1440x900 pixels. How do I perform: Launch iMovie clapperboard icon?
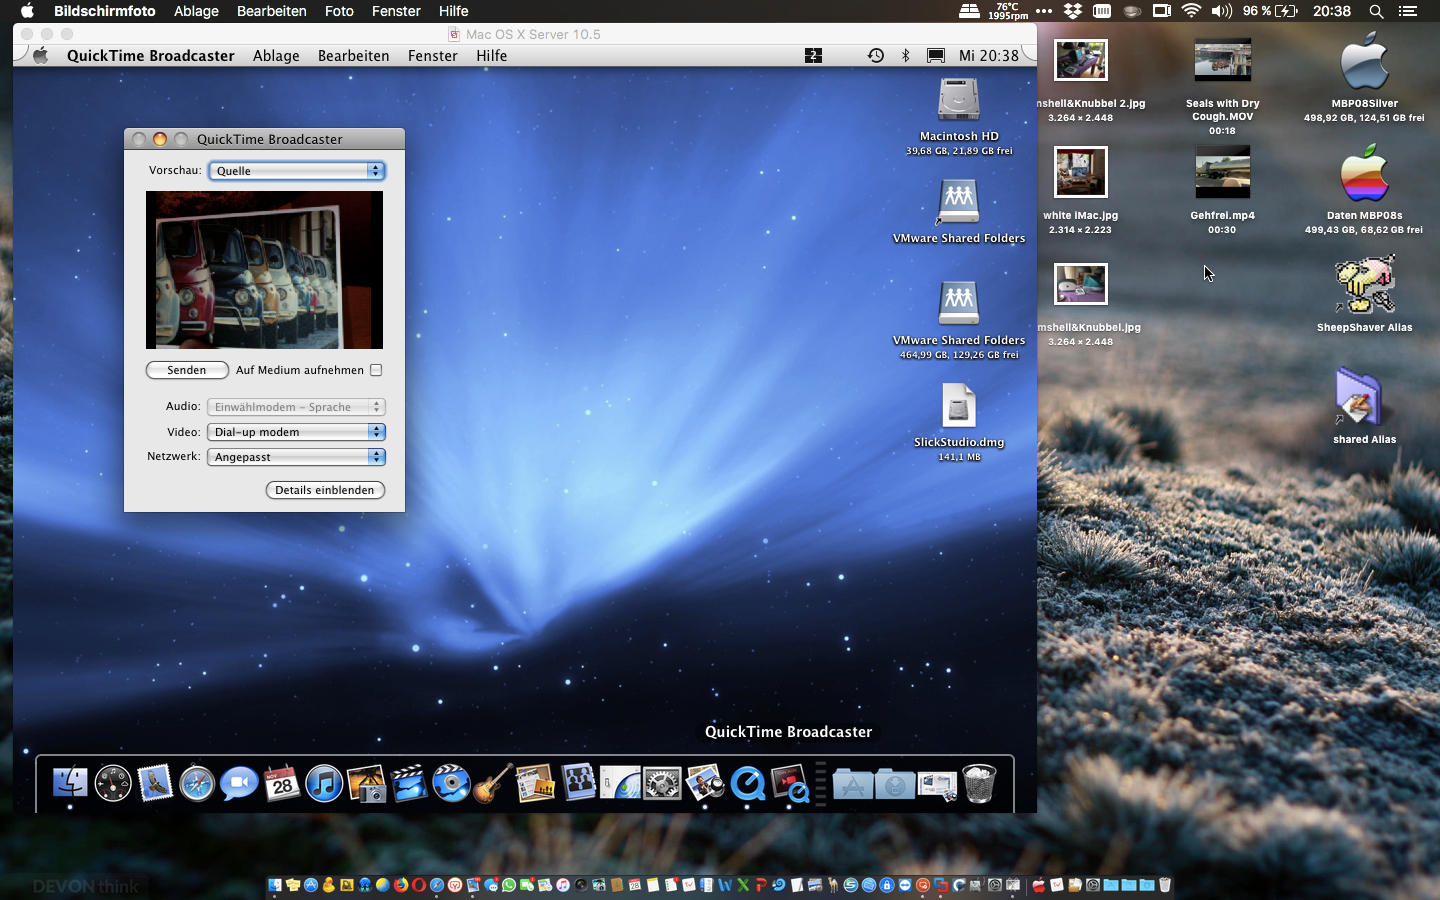click(x=409, y=783)
